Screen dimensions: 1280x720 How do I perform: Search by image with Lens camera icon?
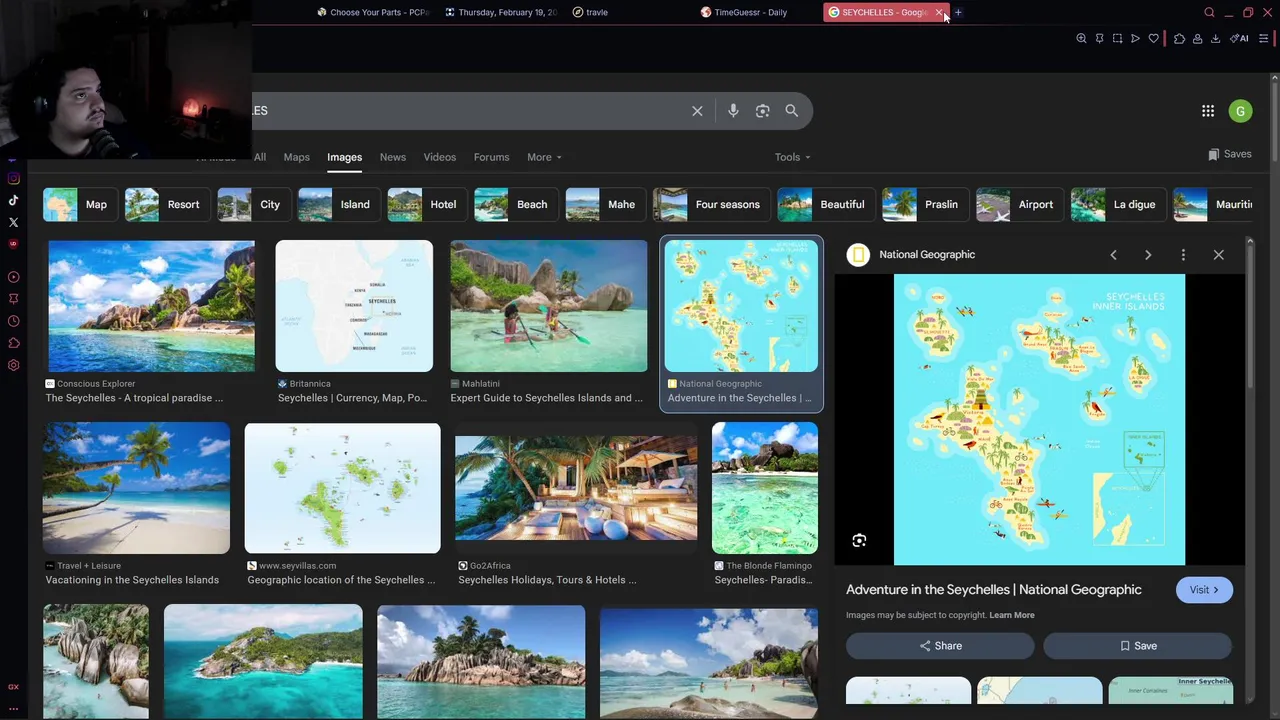[762, 111]
